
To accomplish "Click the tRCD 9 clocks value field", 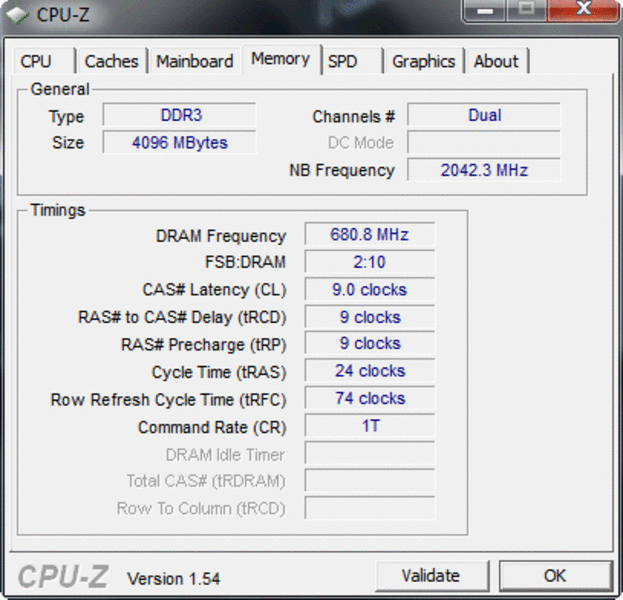I will (x=370, y=317).
